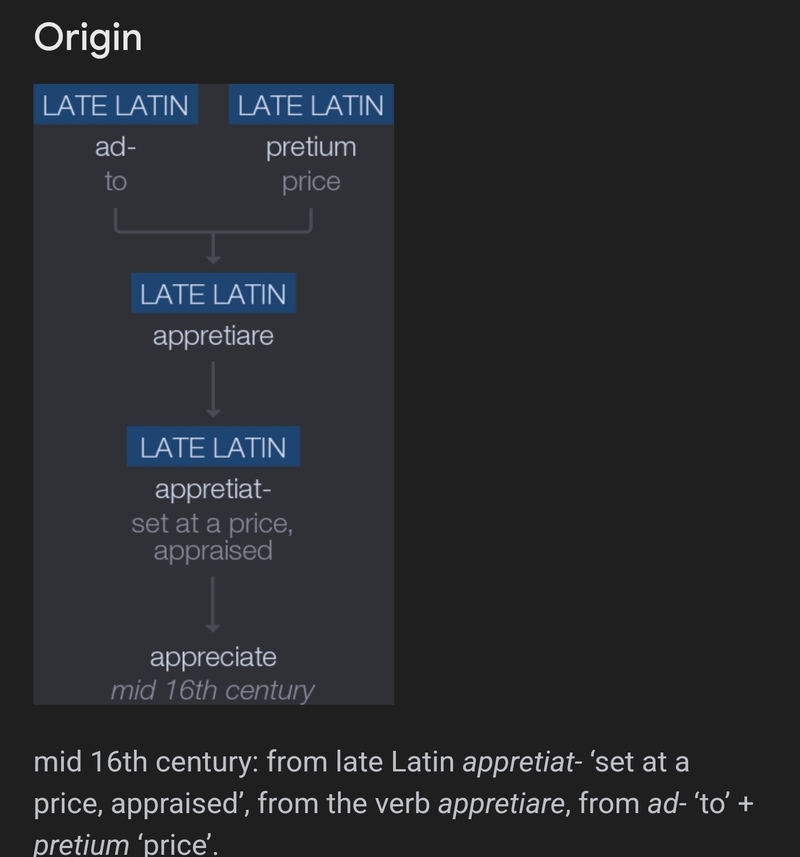800x857 pixels.
Task: Click the gray translation 'price' under pretium
Action: [311, 182]
